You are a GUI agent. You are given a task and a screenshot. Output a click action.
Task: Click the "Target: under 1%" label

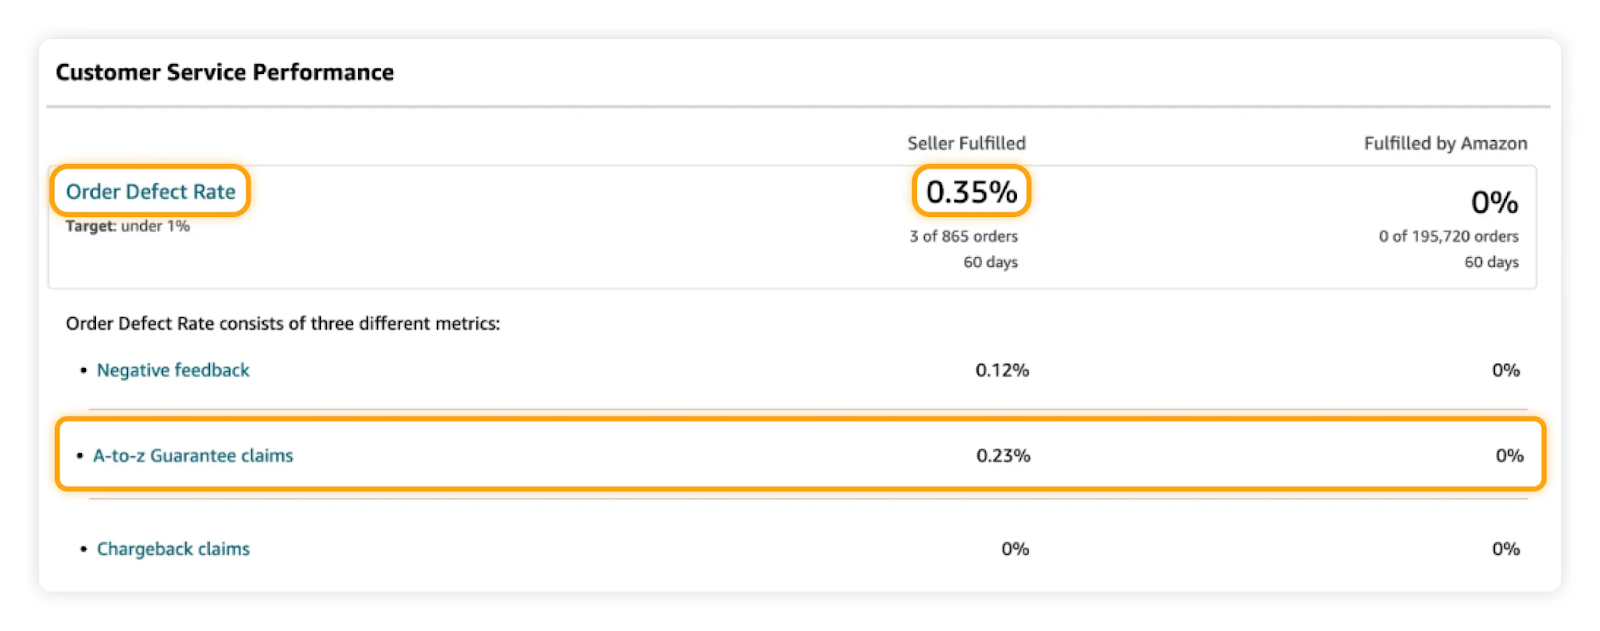coord(128,226)
